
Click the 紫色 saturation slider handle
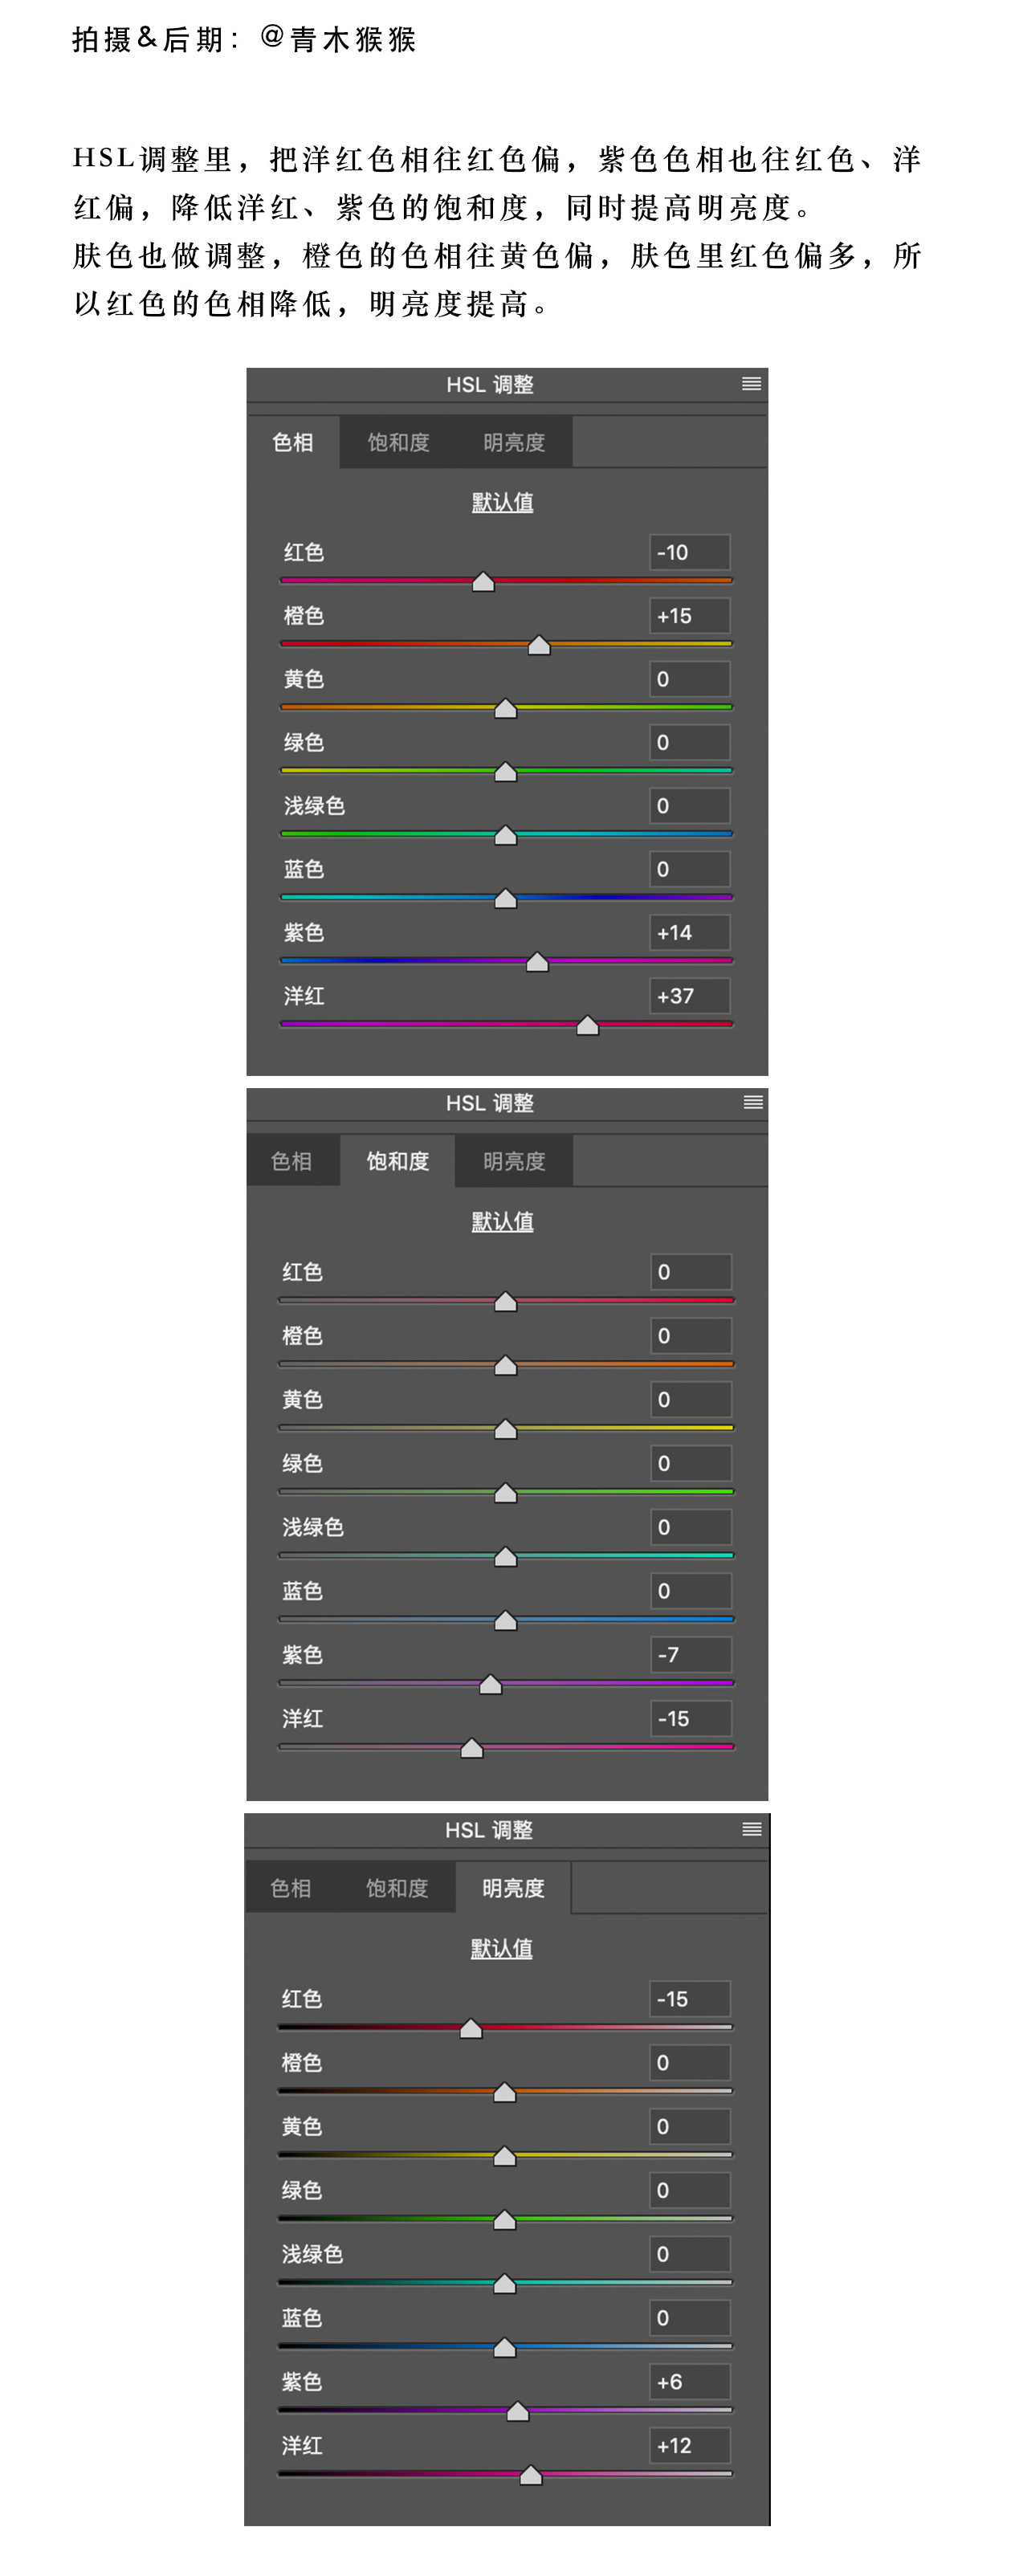tap(490, 1686)
